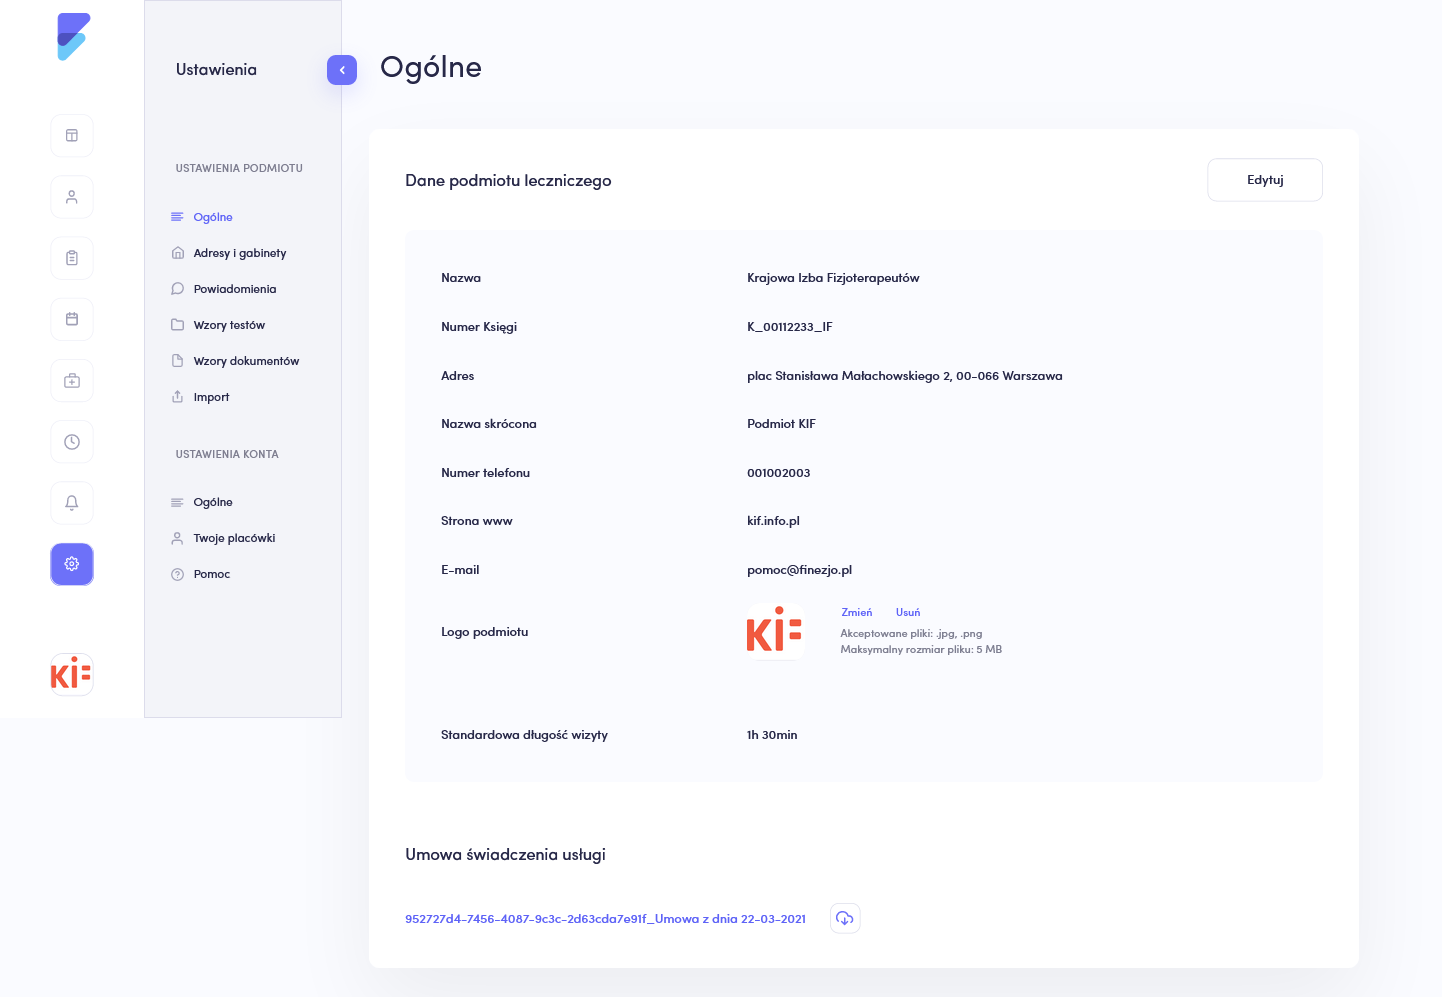The height and width of the screenshot is (997, 1442).
Task: Open Twoje placówki settings
Action: click(234, 538)
